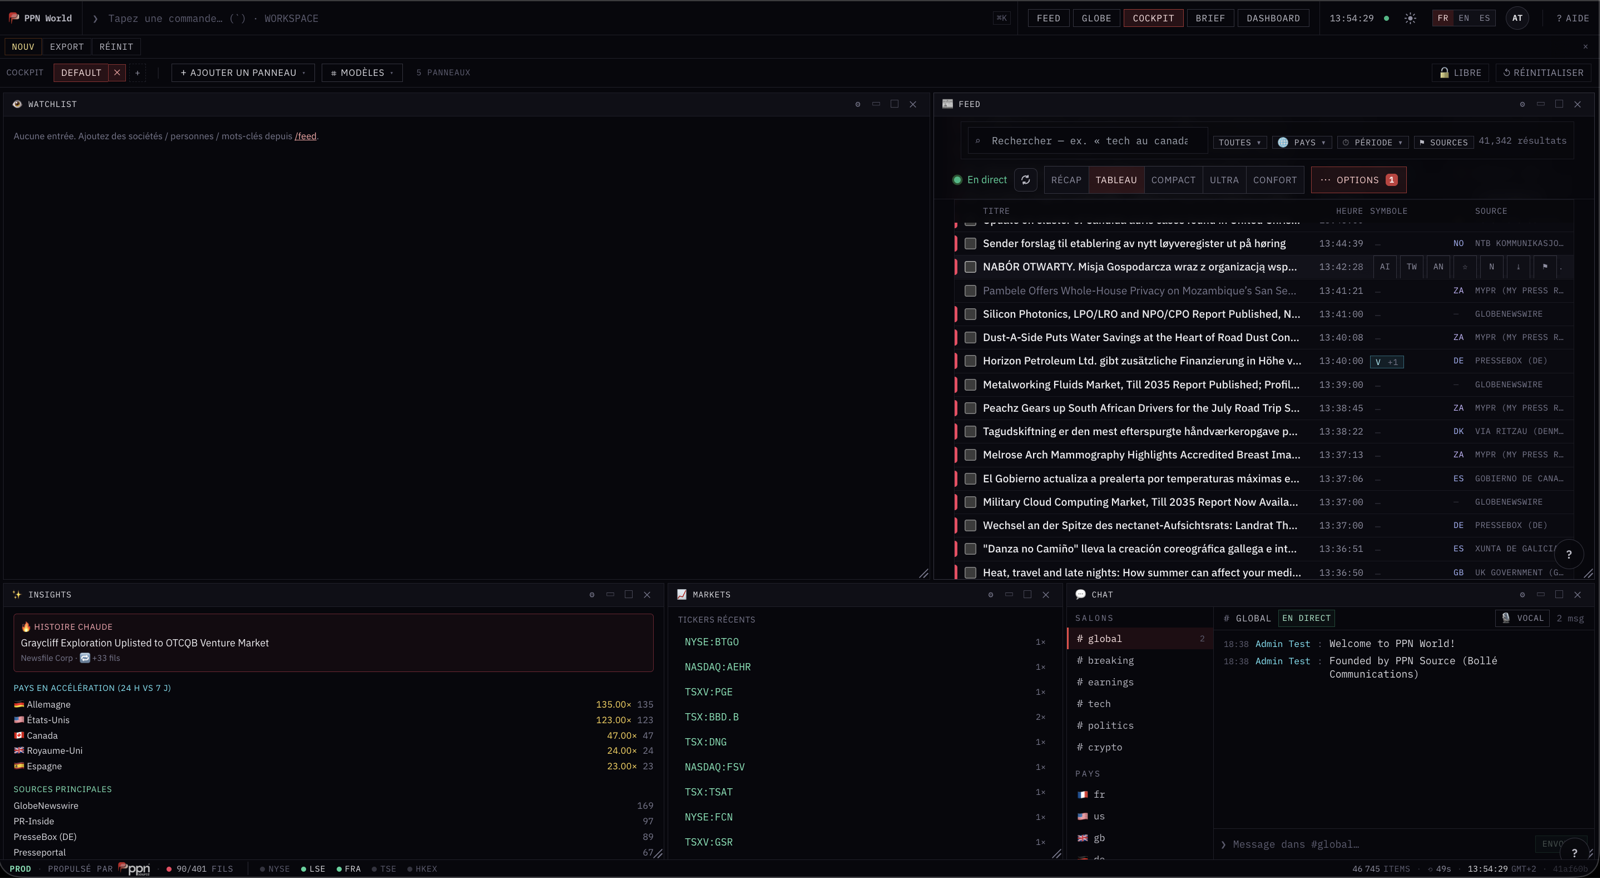Open Chat panel settings gear
This screenshot has width=1600, height=878.
click(1522, 595)
